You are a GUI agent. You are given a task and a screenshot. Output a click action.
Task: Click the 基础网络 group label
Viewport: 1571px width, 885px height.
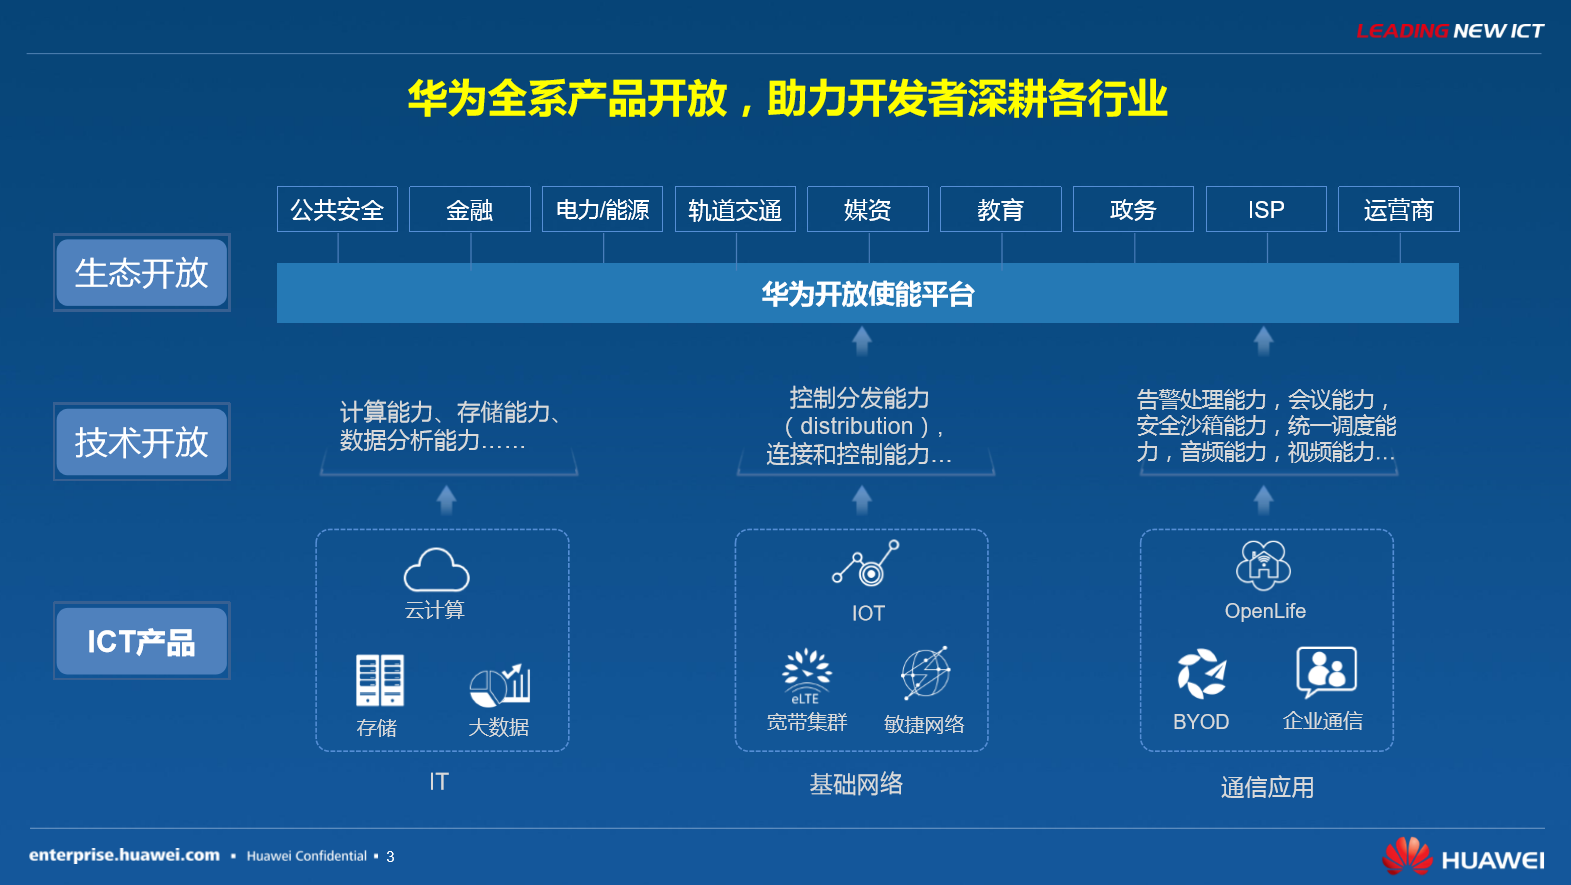click(856, 784)
